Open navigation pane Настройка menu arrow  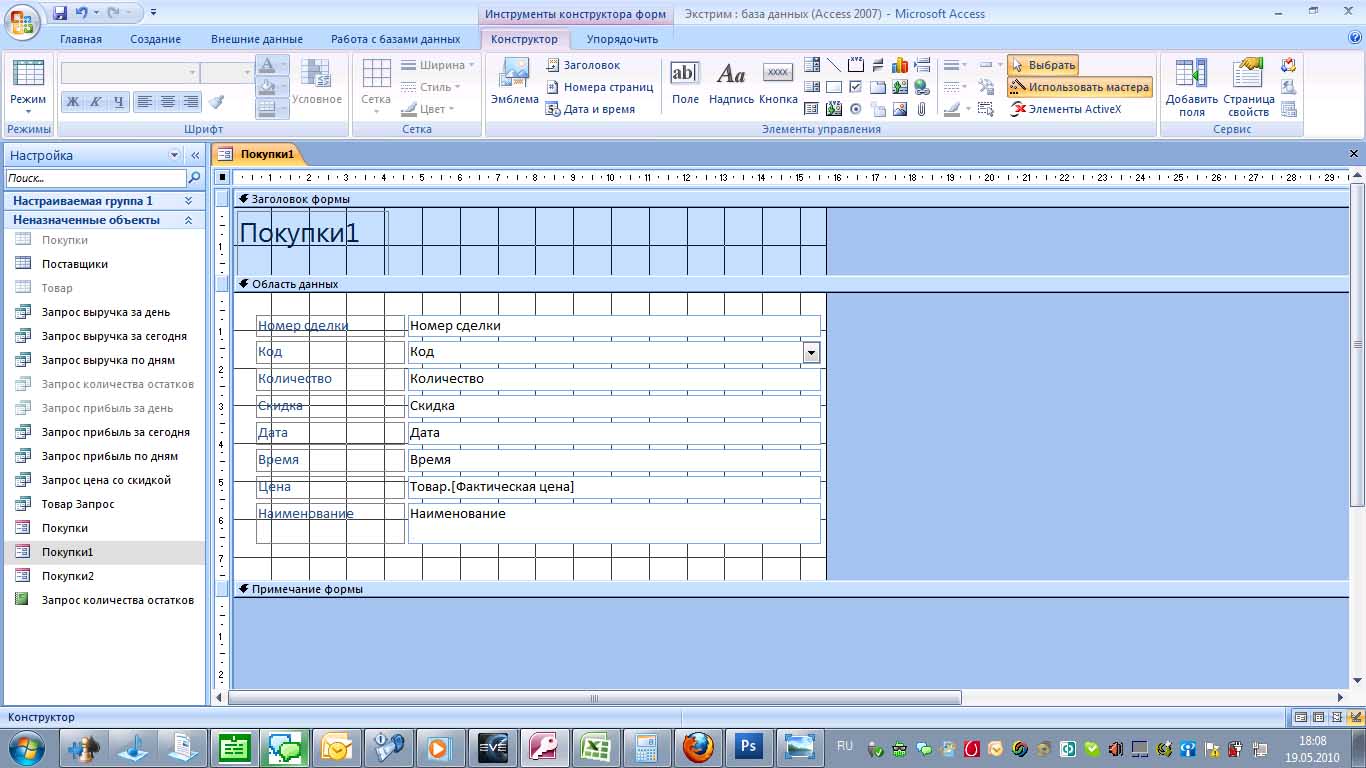click(x=175, y=156)
